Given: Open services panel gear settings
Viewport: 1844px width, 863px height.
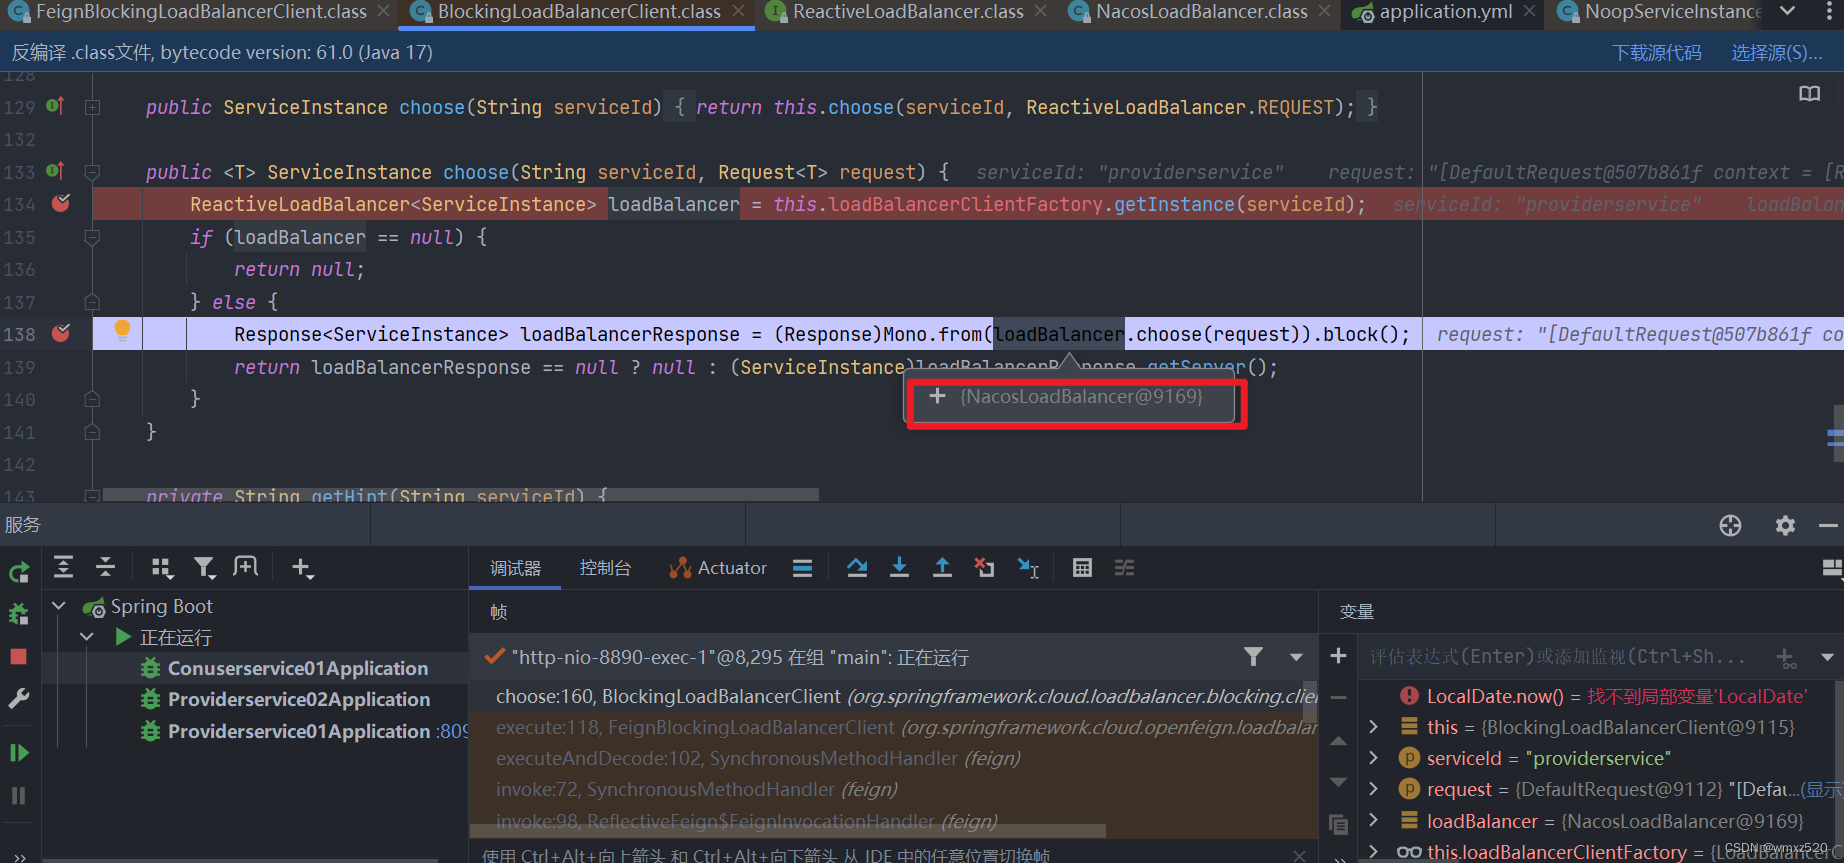Looking at the screenshot, I should (1785, 525).
